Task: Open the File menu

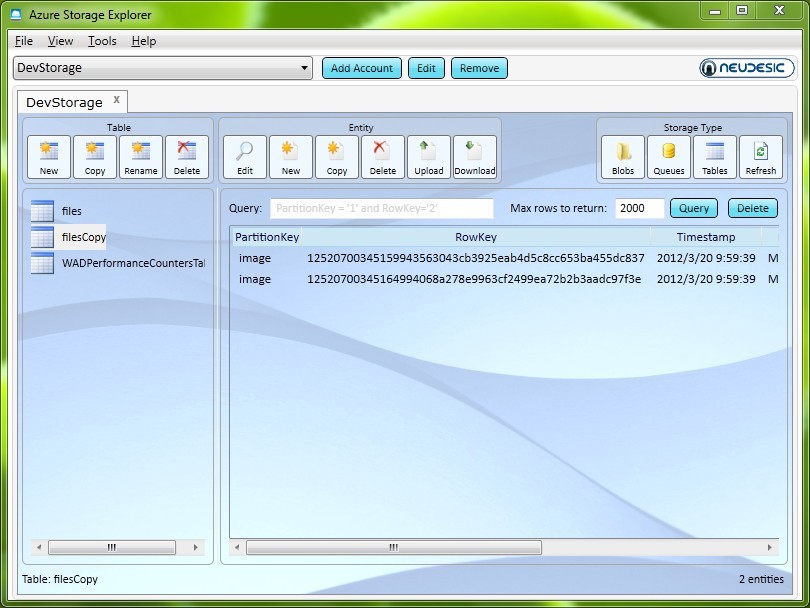Action: pyautogui.click(x=24, y=41)
